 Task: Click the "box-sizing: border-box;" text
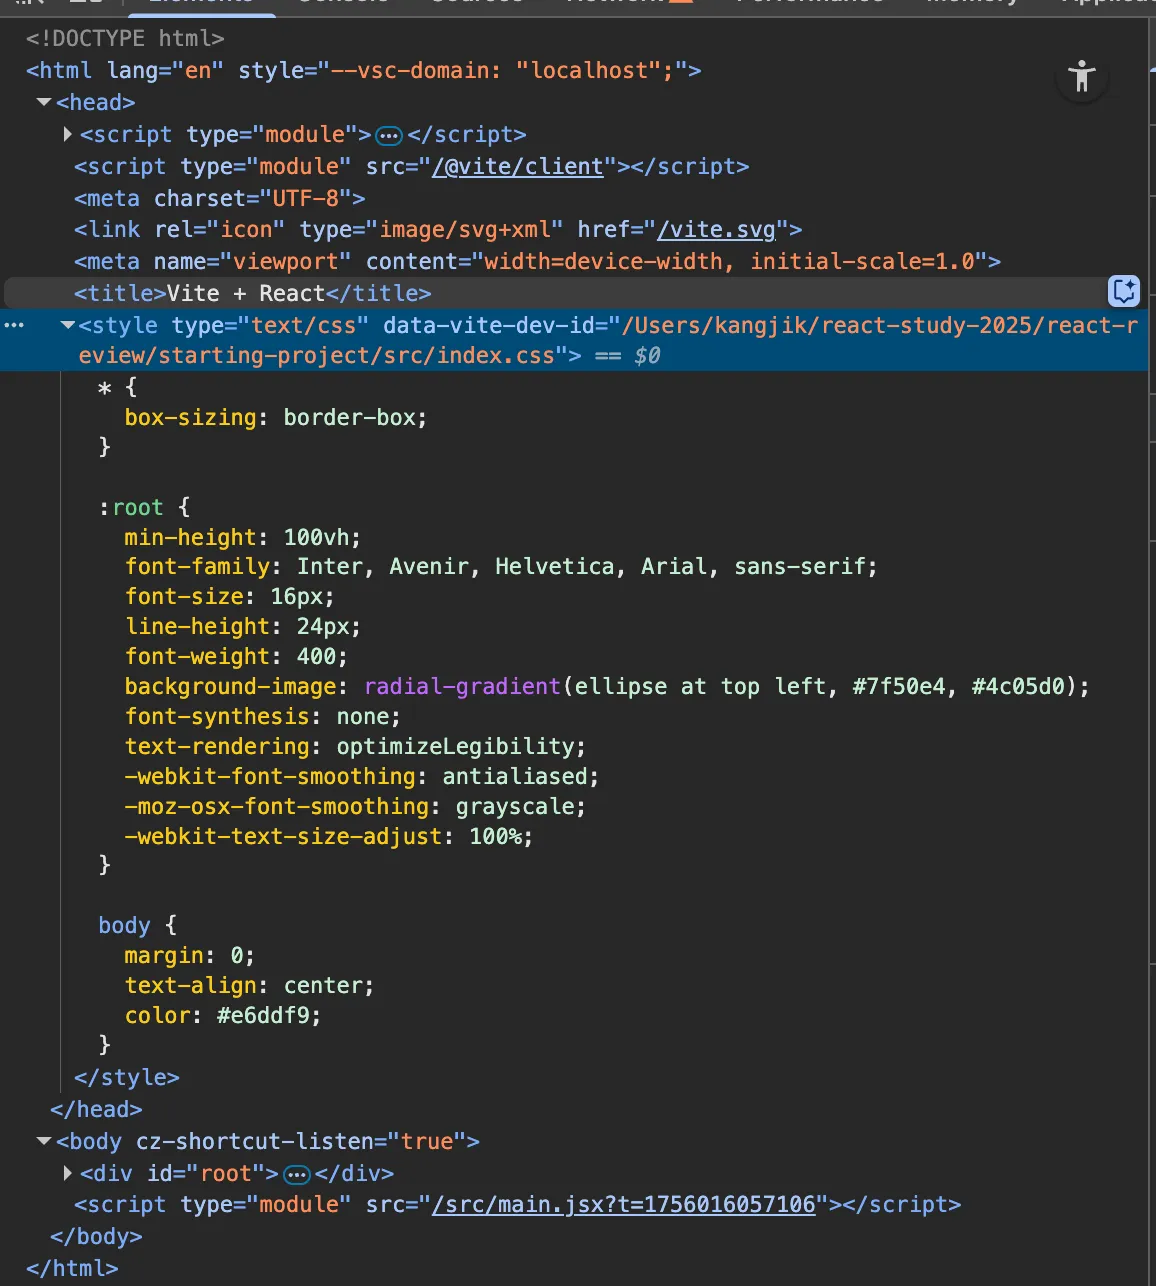coord(276,417)
